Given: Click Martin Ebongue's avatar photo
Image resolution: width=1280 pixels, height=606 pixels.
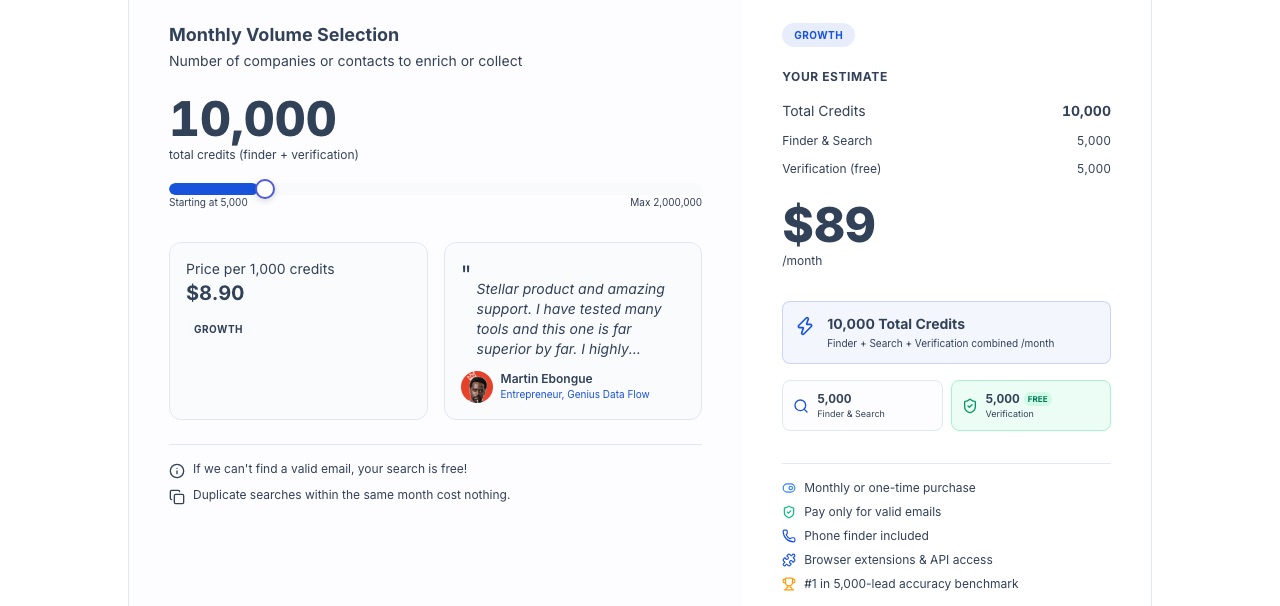Looking at the screenshot, I should point(477,387).
